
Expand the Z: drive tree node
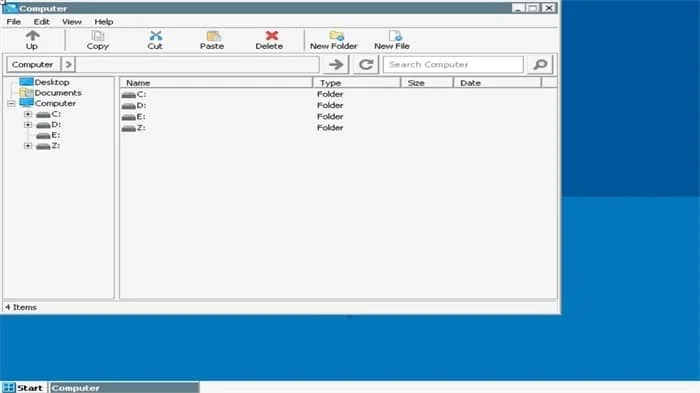pyautogui.click(x=28, y=146)
